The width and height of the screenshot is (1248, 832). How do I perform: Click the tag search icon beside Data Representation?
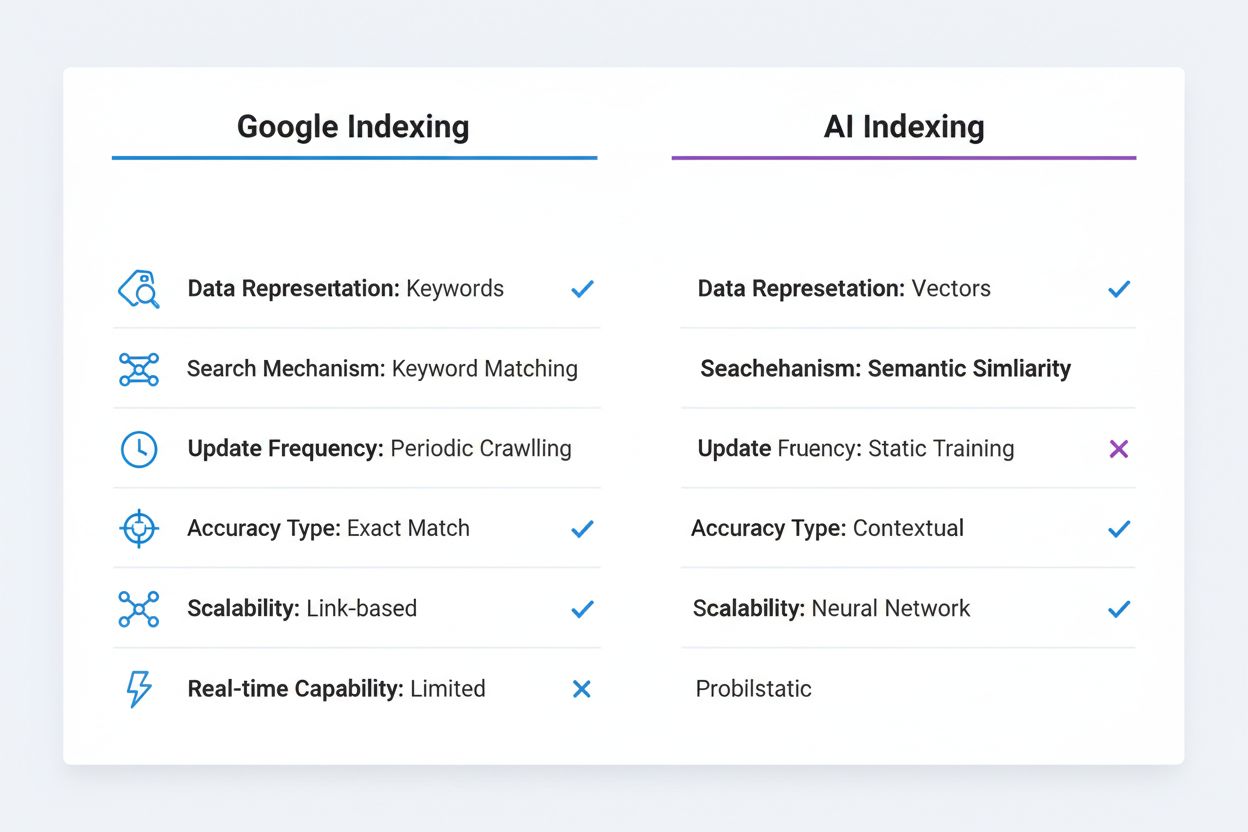coord(139,289)
